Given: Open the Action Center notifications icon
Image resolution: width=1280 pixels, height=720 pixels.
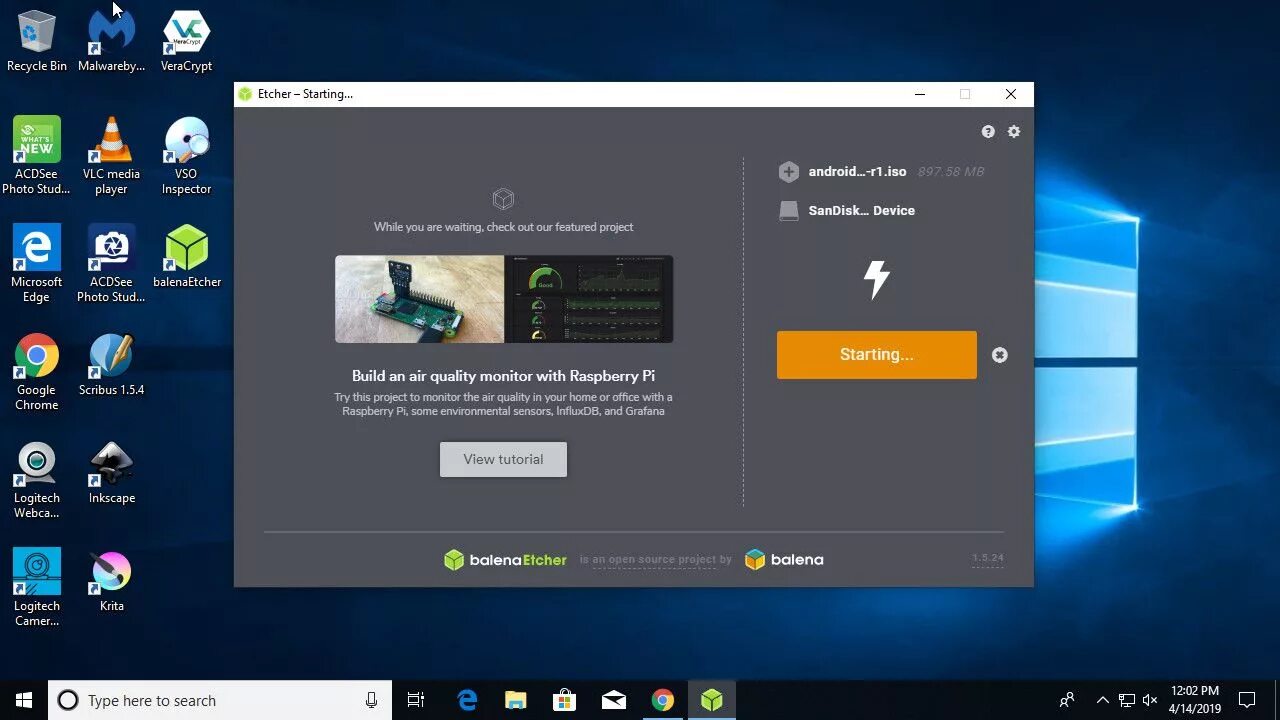Looking at the screenshot, I should click(1247, 700).
